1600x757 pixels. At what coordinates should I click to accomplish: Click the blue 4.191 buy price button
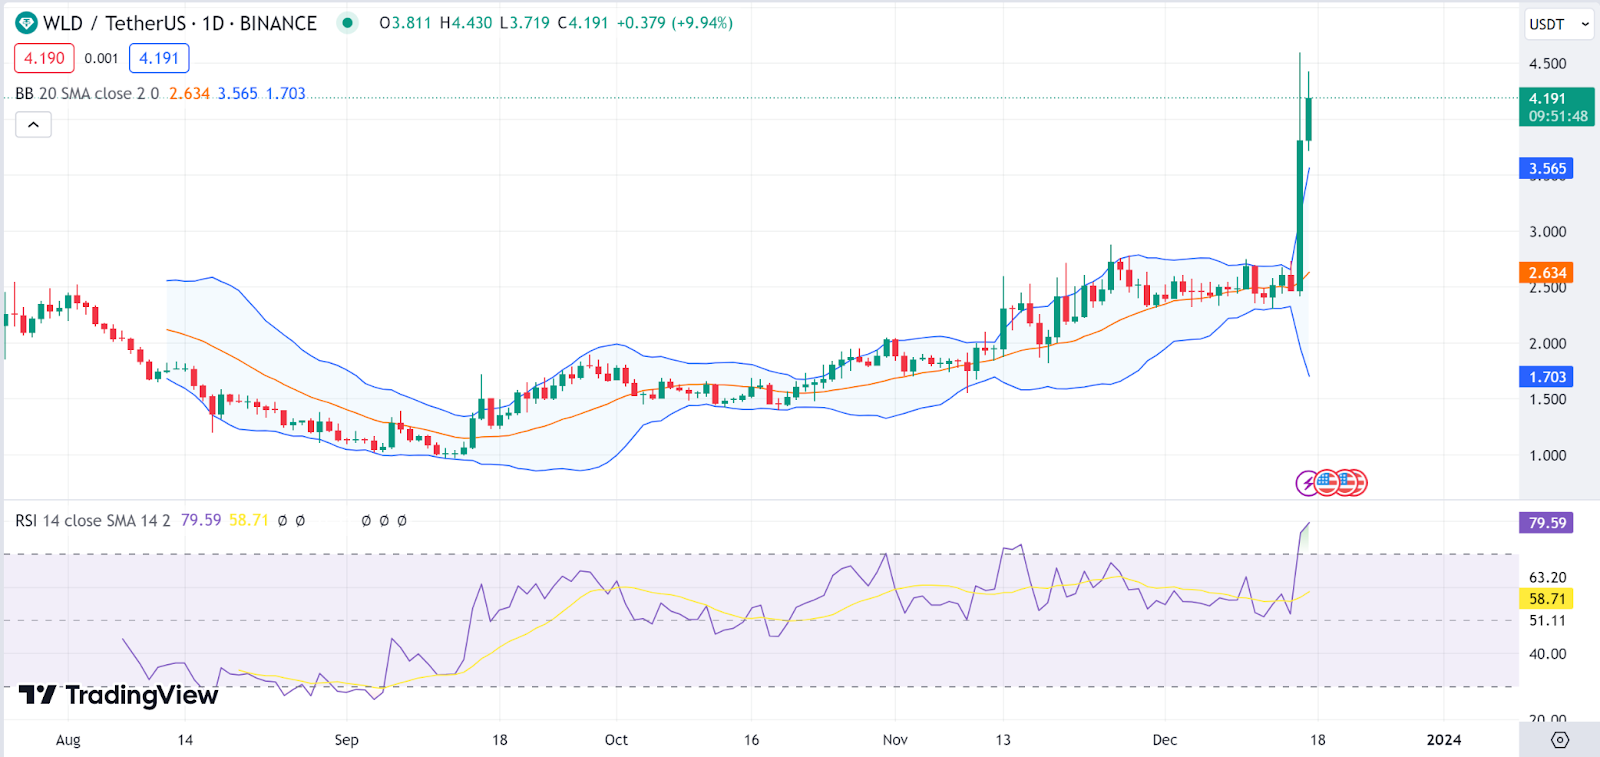pyautogui.click(x=159, y=58)
